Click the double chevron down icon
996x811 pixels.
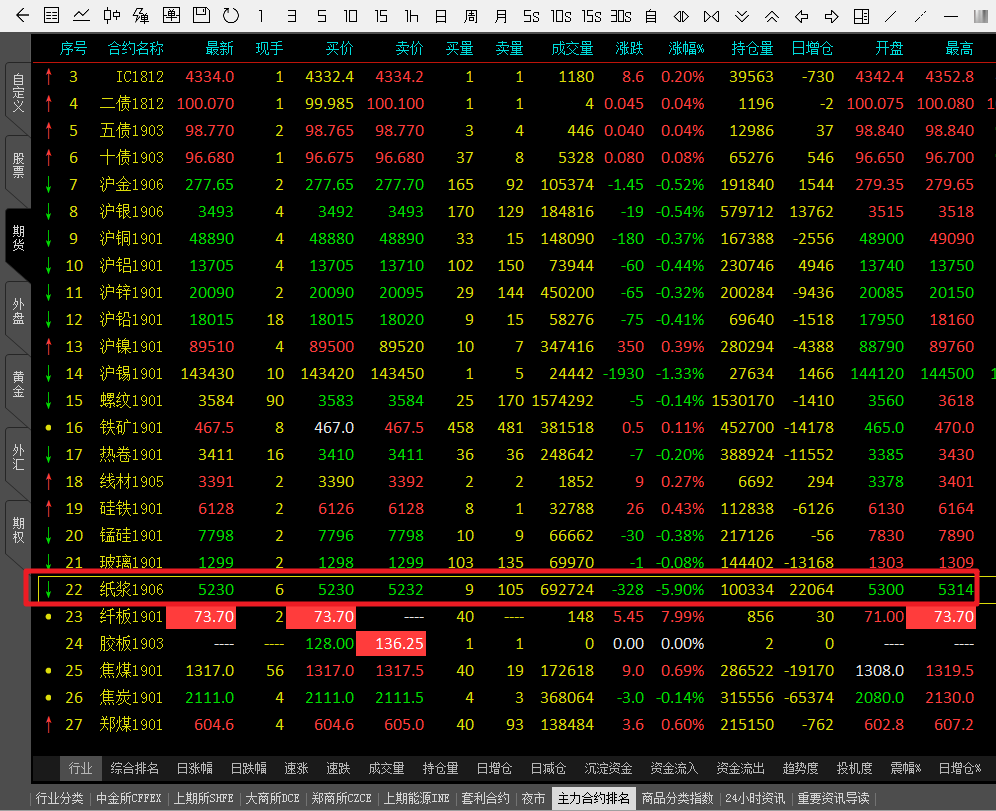[x=741, y=16]
